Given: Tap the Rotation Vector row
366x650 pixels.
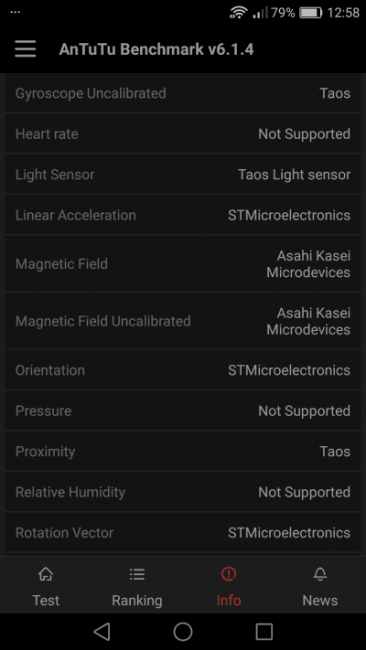Looking at the screenshot, I should coord(183,533).
